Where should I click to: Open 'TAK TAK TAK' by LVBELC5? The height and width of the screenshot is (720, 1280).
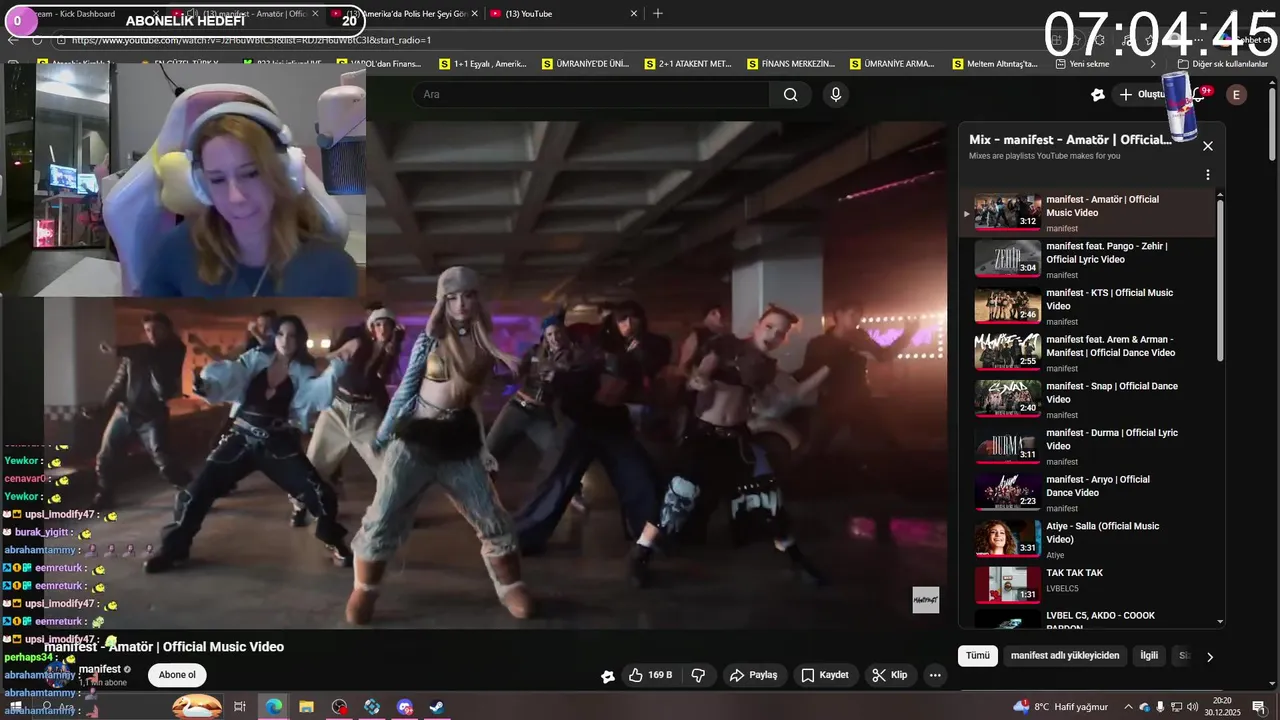tap(1090, 585)
